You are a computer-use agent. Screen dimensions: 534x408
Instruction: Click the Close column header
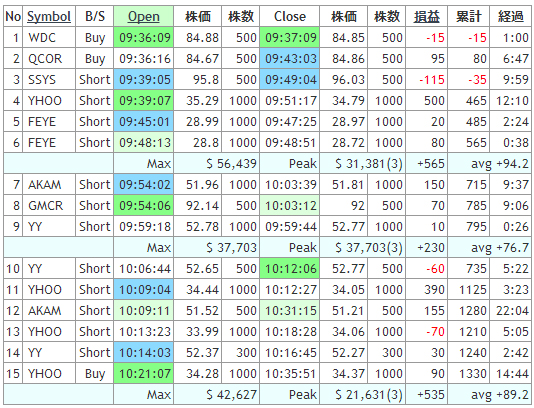[x=289, y=16]
